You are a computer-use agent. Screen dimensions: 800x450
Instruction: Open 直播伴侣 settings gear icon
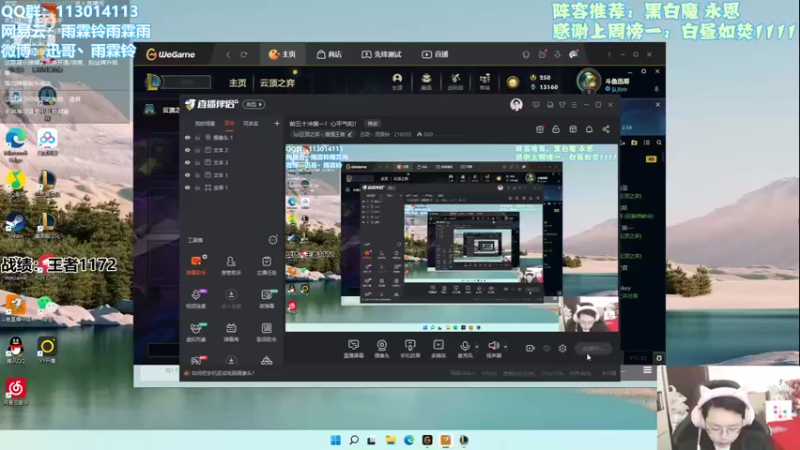pos(562,348)
